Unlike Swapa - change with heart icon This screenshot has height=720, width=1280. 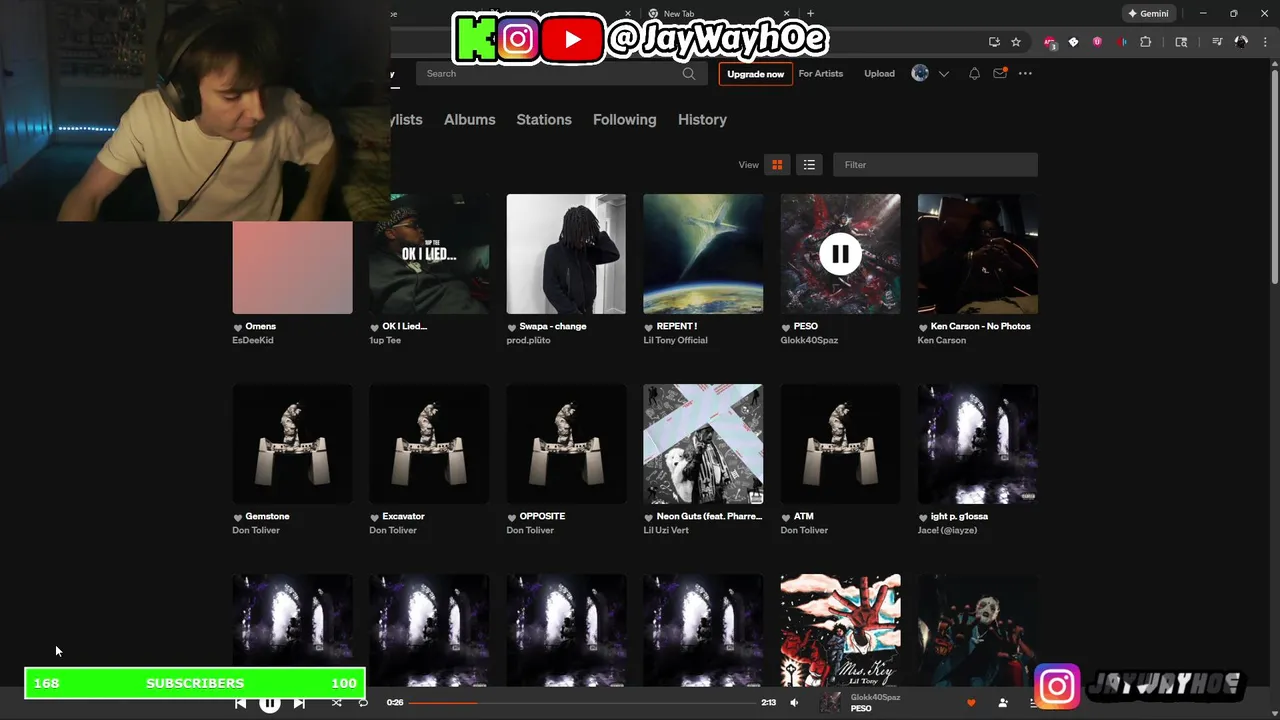point(512,327)
